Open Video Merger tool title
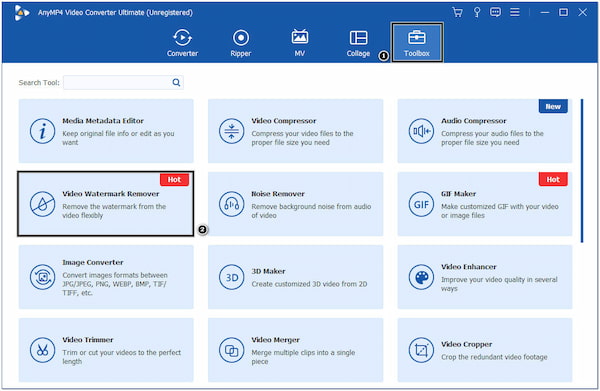 click(276, 340)
